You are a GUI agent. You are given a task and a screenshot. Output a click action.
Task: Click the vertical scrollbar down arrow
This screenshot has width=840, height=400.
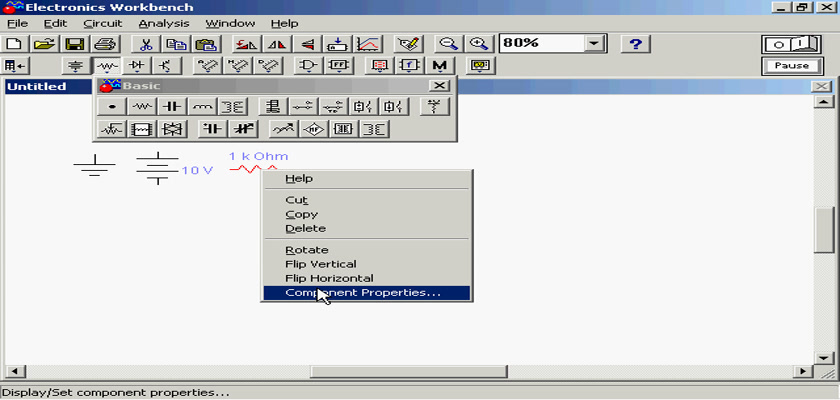823,357
